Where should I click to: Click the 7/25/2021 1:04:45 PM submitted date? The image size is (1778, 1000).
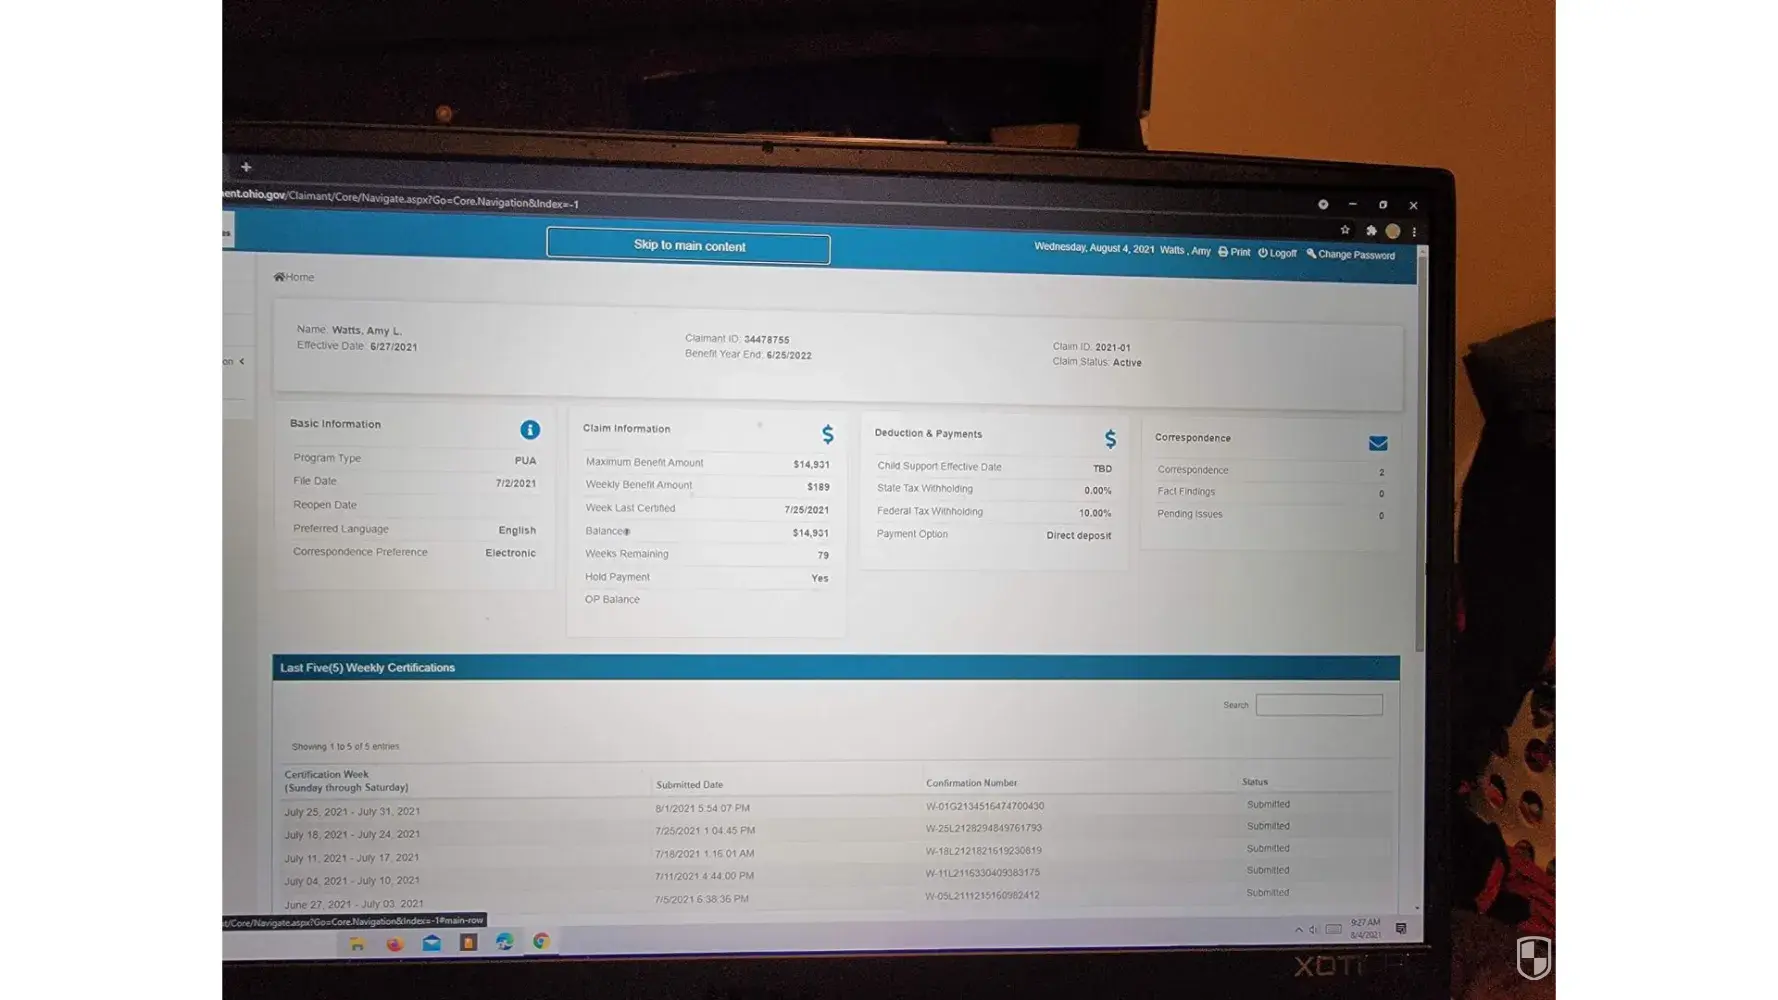coord(705,831)
